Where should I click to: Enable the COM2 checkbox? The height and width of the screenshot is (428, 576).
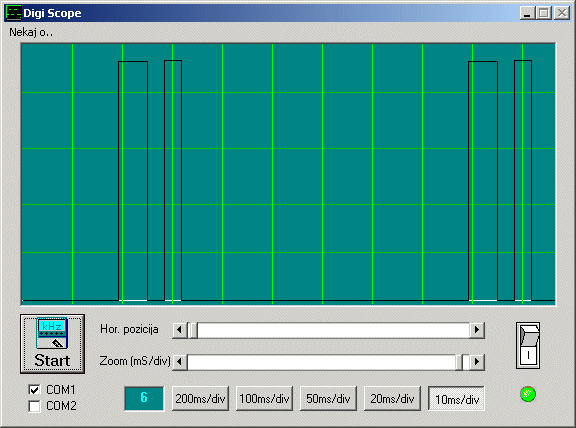tap(34, 406)
